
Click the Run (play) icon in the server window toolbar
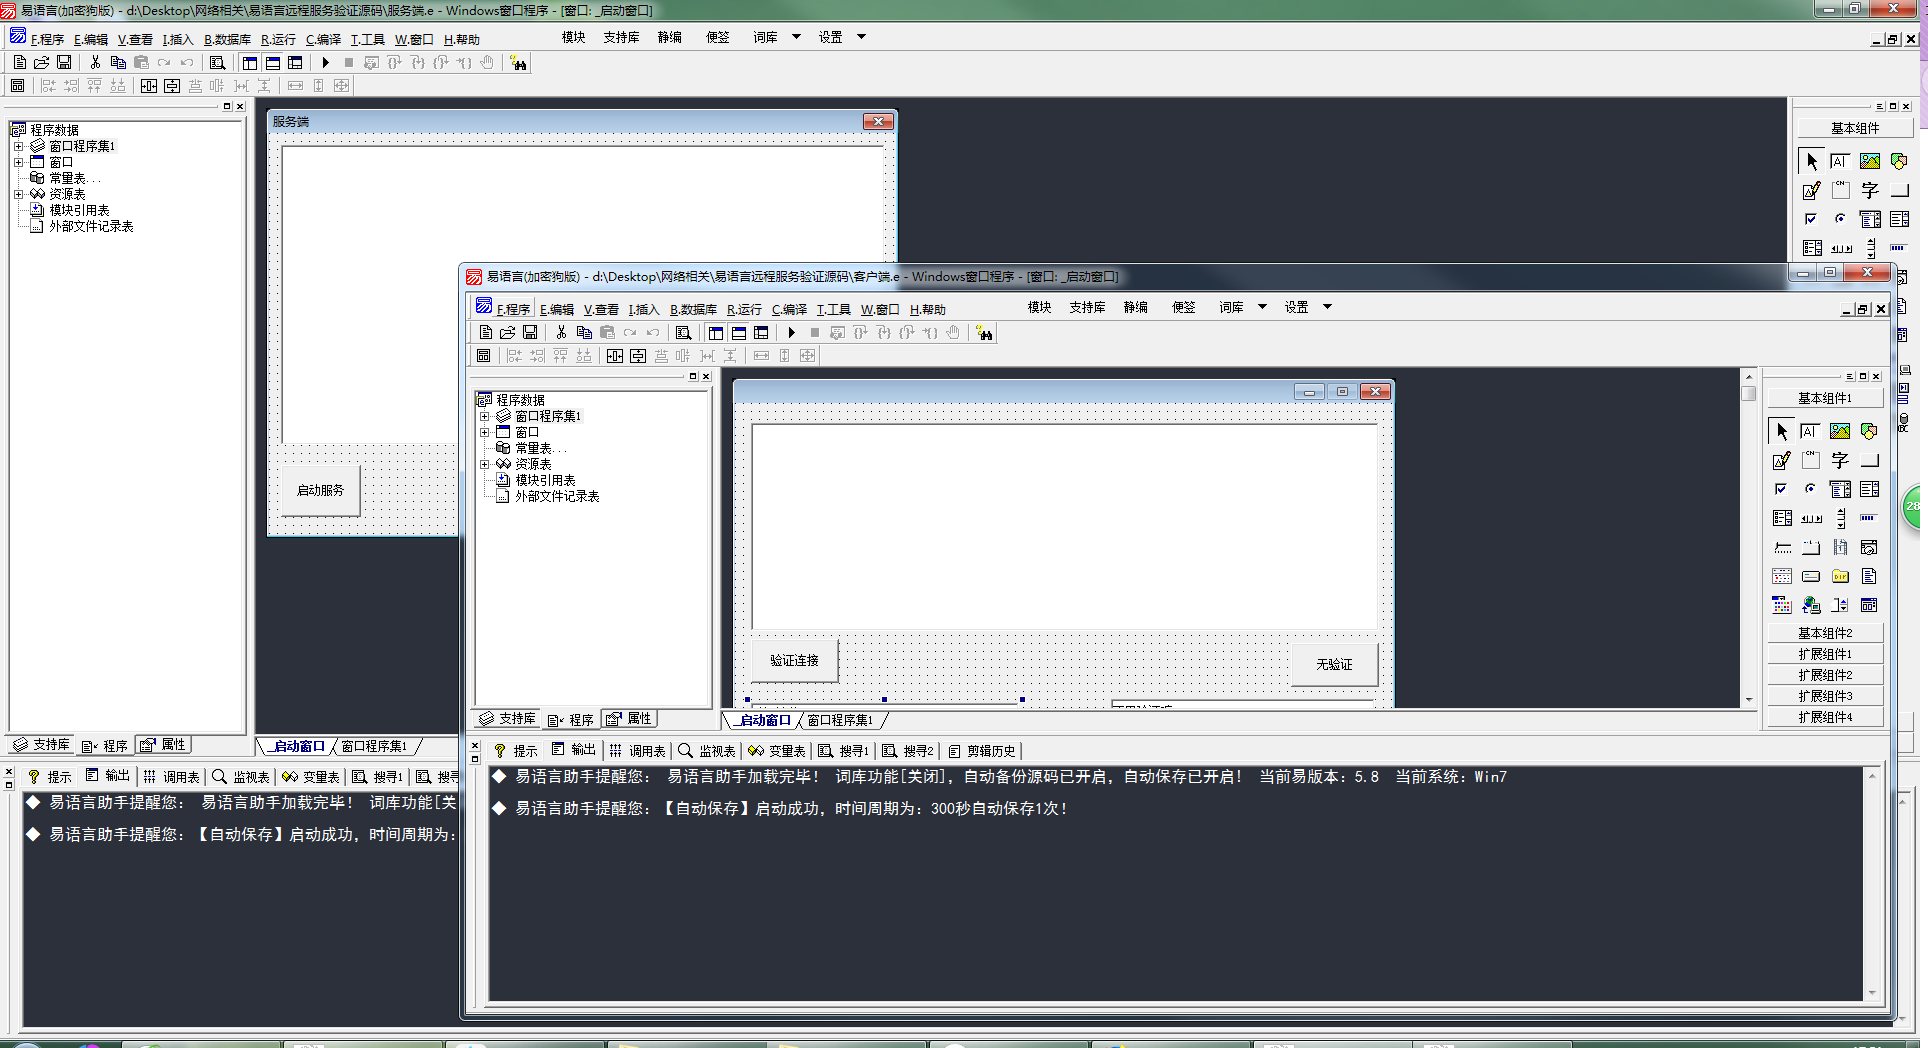point(325,62)
